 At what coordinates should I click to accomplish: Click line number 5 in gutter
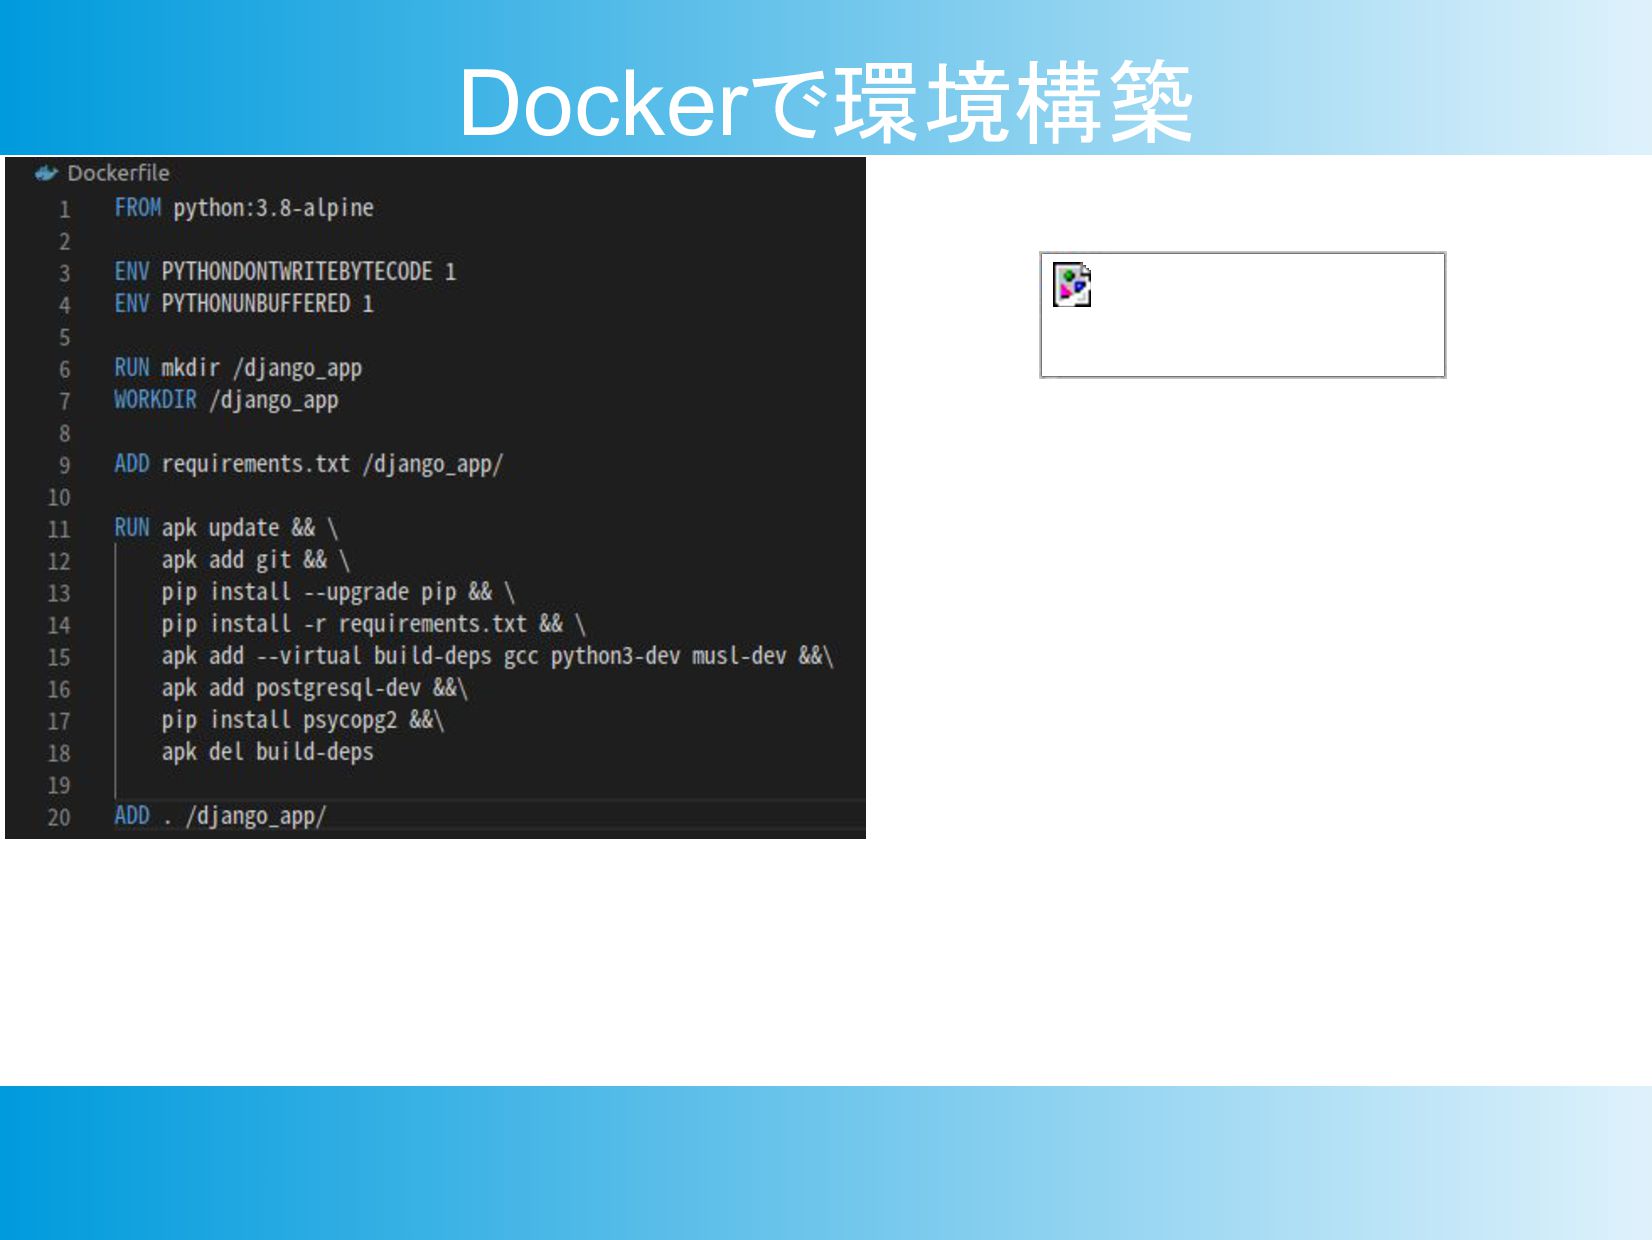coord(64,338)
